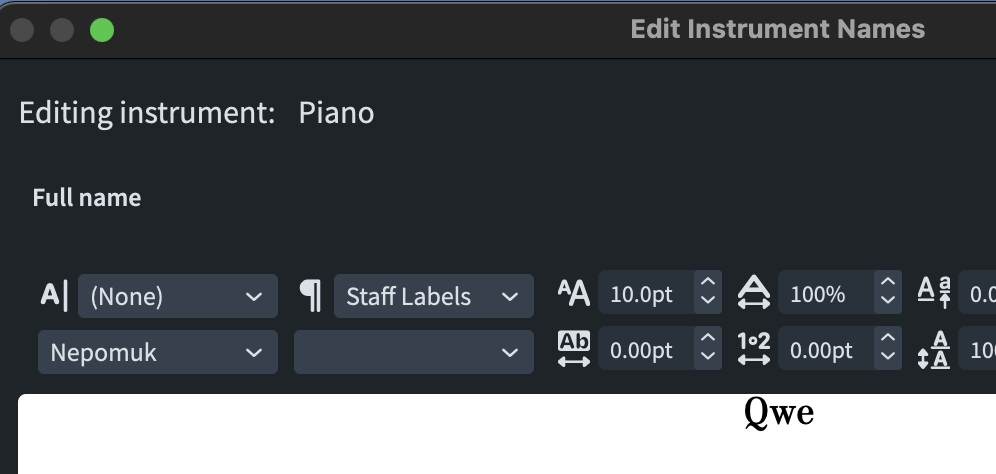Click the font stretch icon
Screen dimensions: 996x474
(754, 295)
